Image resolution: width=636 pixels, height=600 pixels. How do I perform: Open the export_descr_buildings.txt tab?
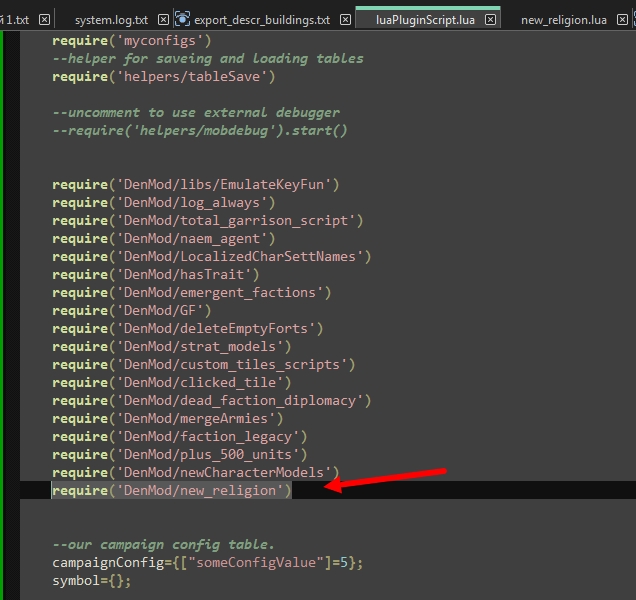(262, 20)
